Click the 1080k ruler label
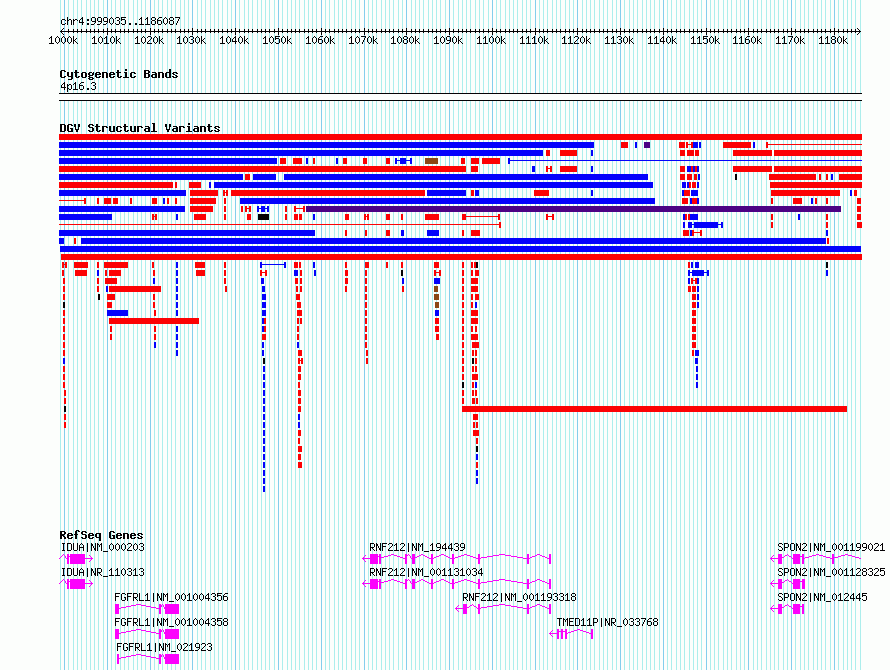 pyautogui.click(x=405, y=41)
